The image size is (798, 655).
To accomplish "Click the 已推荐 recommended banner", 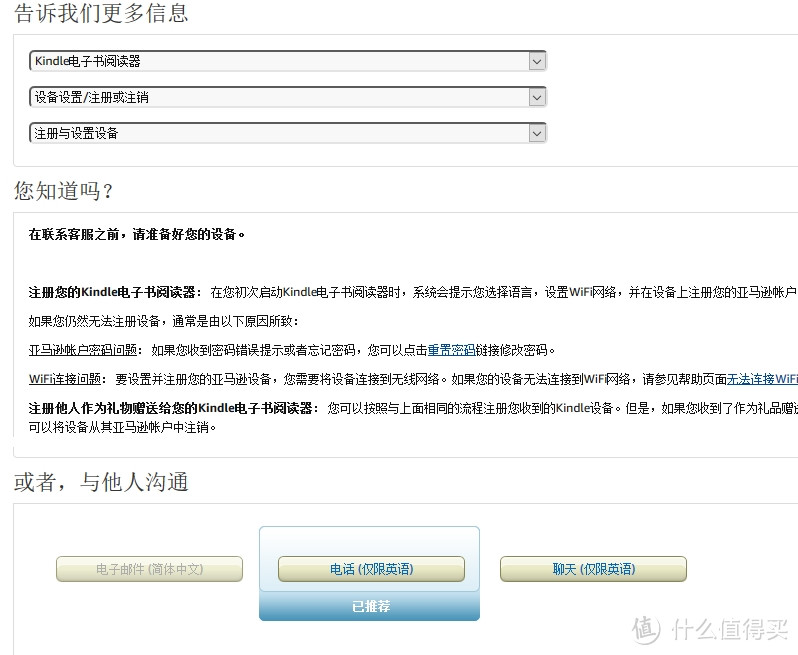I will coord(370,606).
